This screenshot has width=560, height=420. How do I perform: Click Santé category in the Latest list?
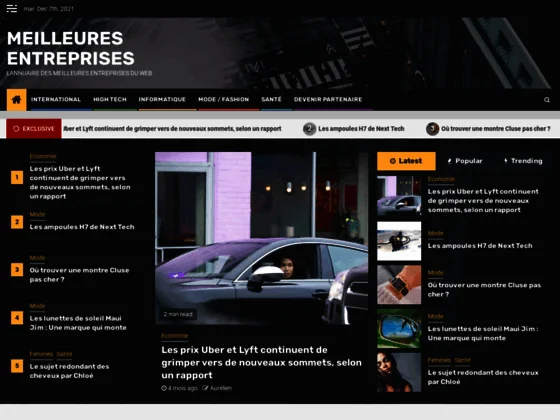click(462, 360)
